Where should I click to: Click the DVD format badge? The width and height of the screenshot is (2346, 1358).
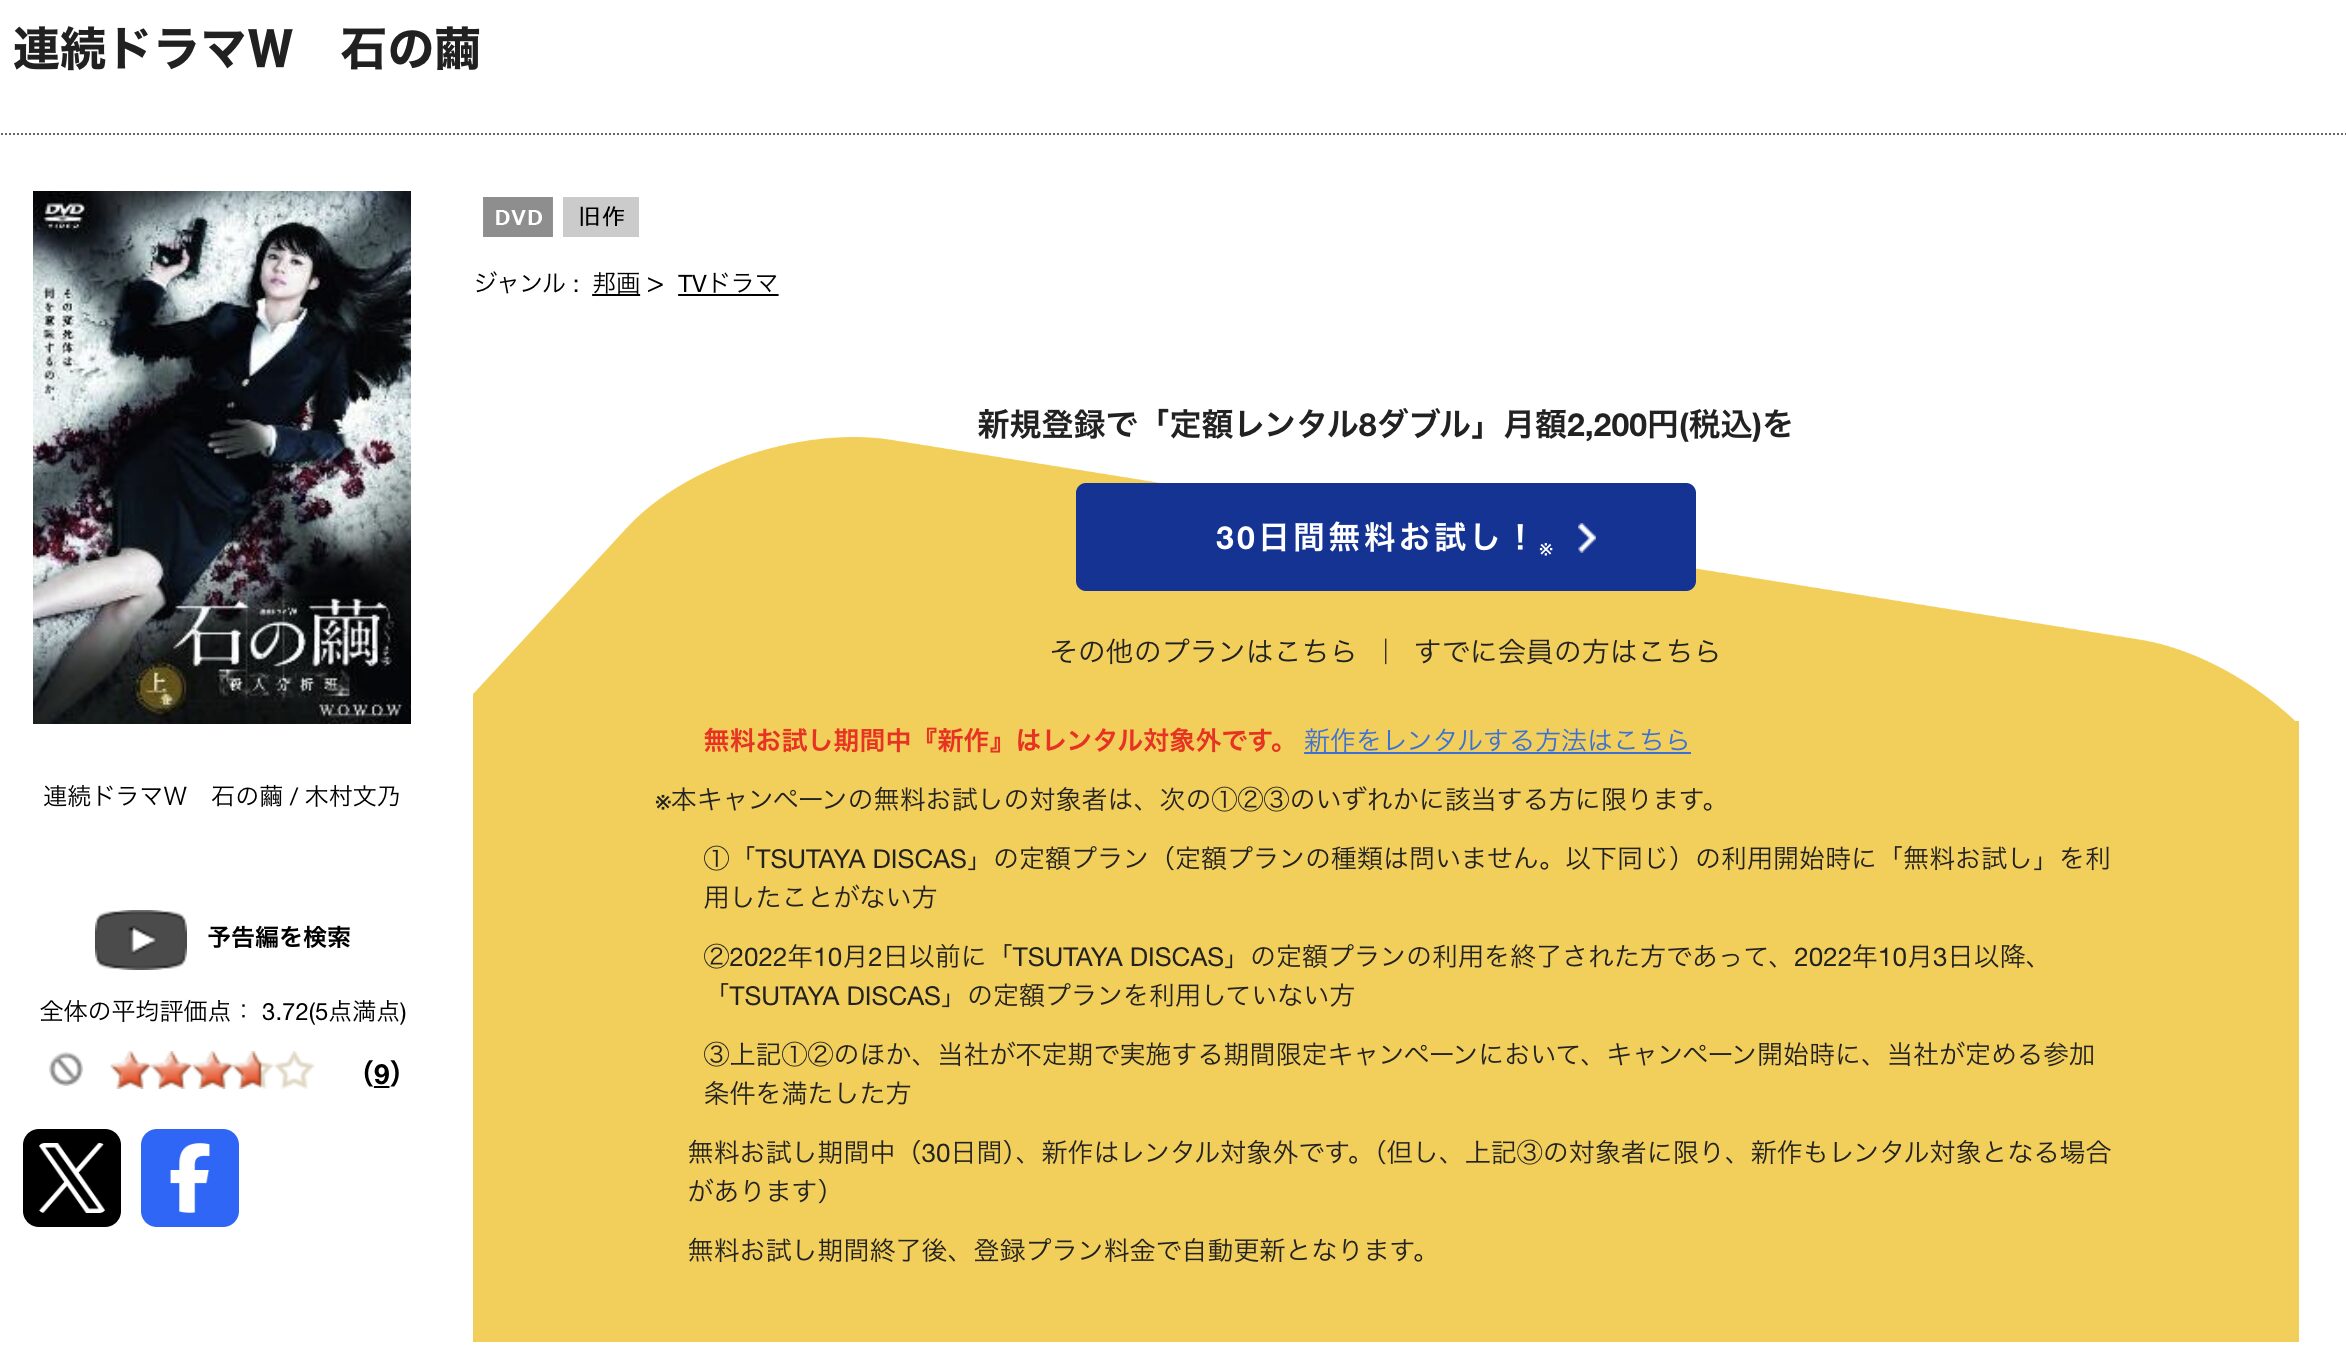pos(518,217)
